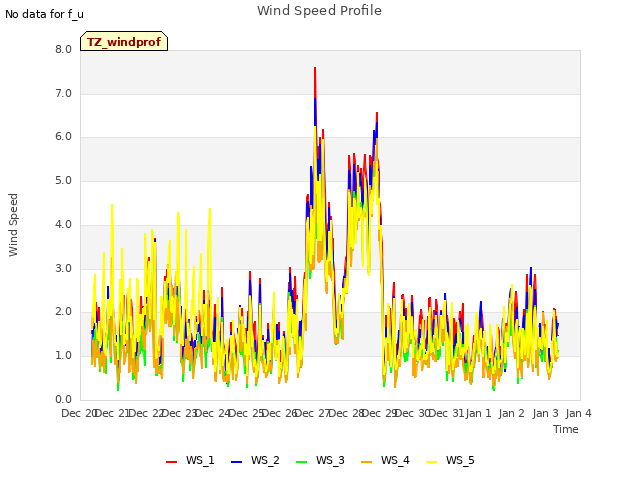This screenshot has height=480, width=640.
Task: Select the WS_5 legend label
Action: click(x=460, y=460)
